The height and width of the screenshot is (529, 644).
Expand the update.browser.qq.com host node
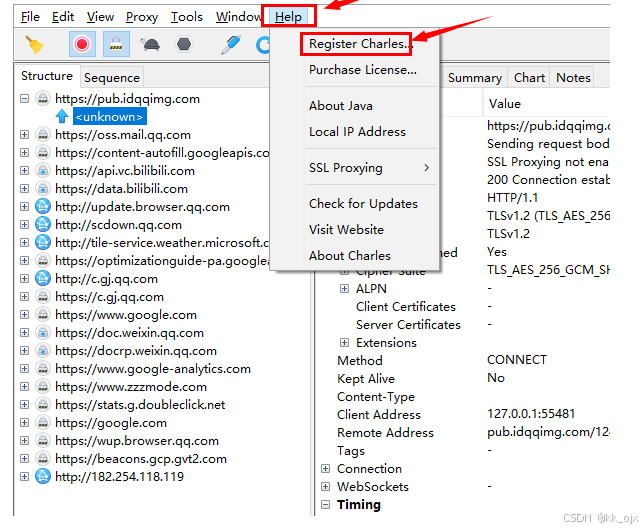[x=25, y=207]
